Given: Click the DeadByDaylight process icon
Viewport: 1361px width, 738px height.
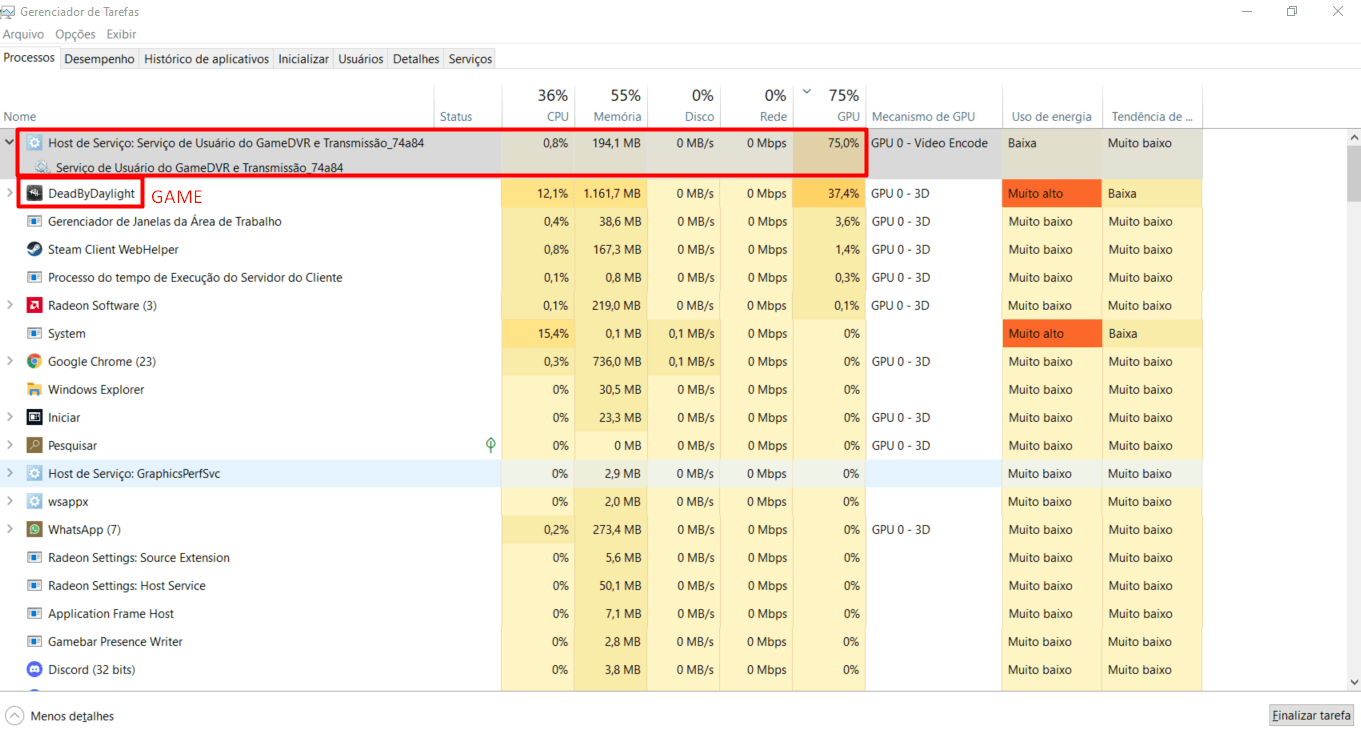Looking at the screenshot, I should pyautogui.click(x=34, y=193).
